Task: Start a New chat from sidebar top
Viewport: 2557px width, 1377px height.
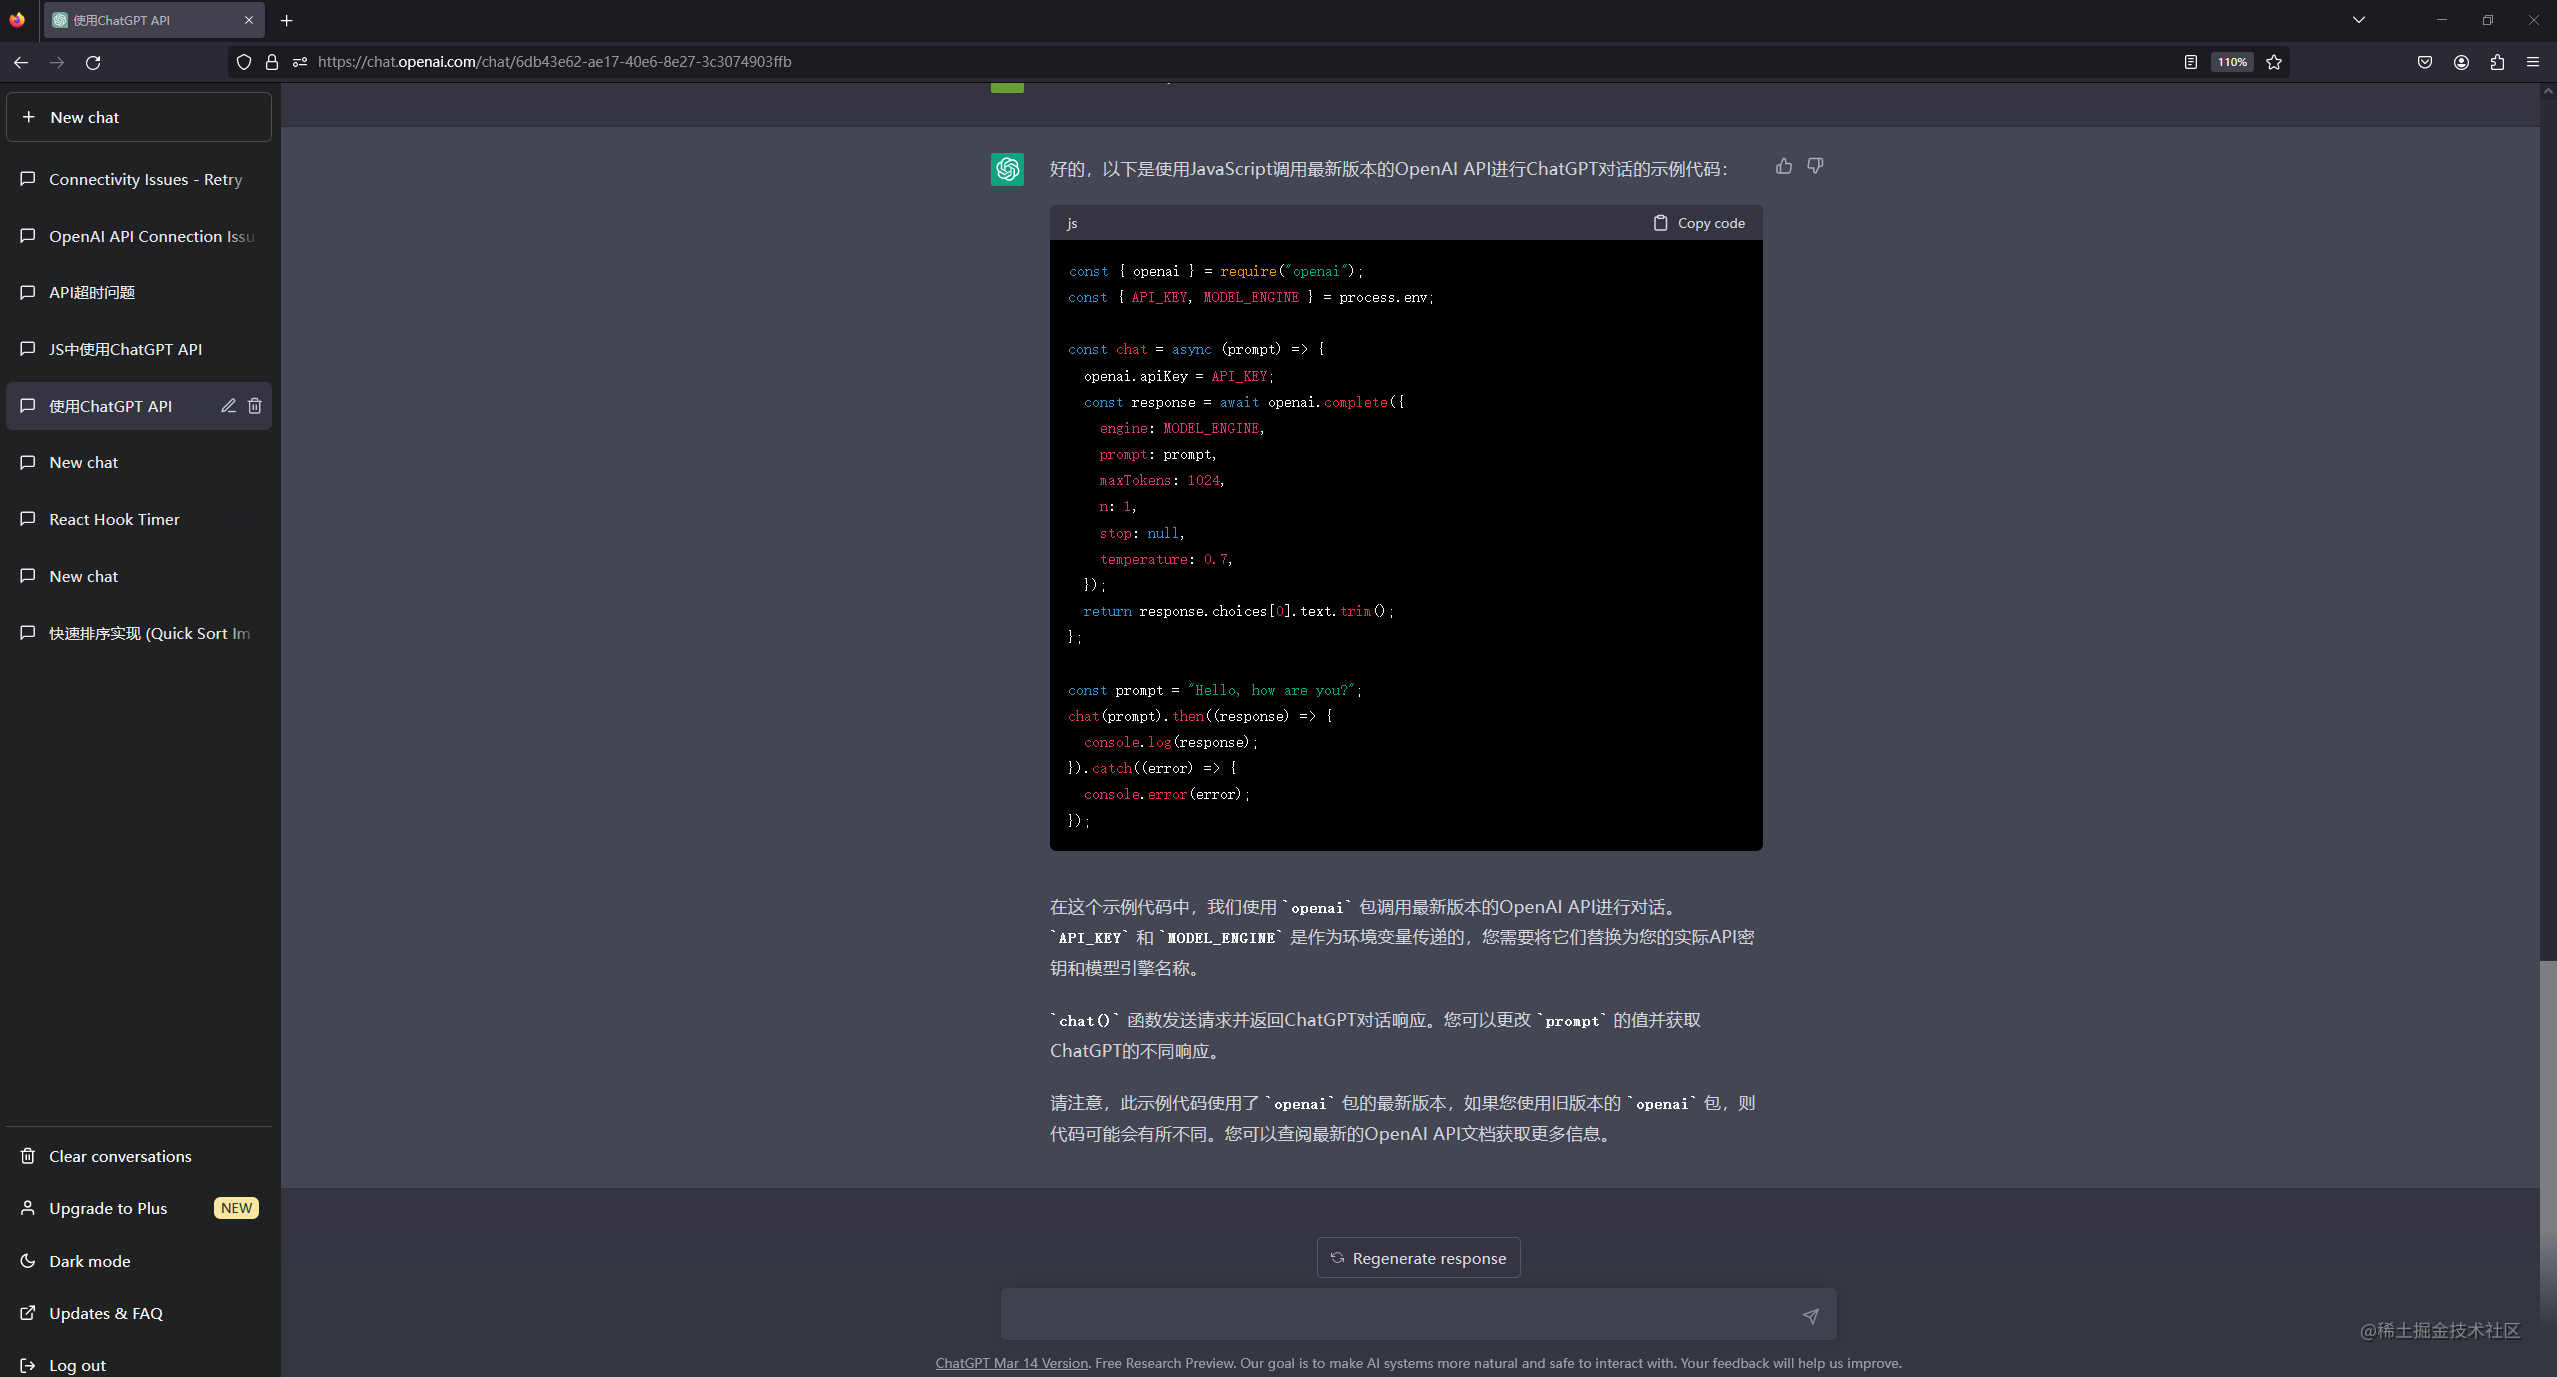Action: click(139, 117)
